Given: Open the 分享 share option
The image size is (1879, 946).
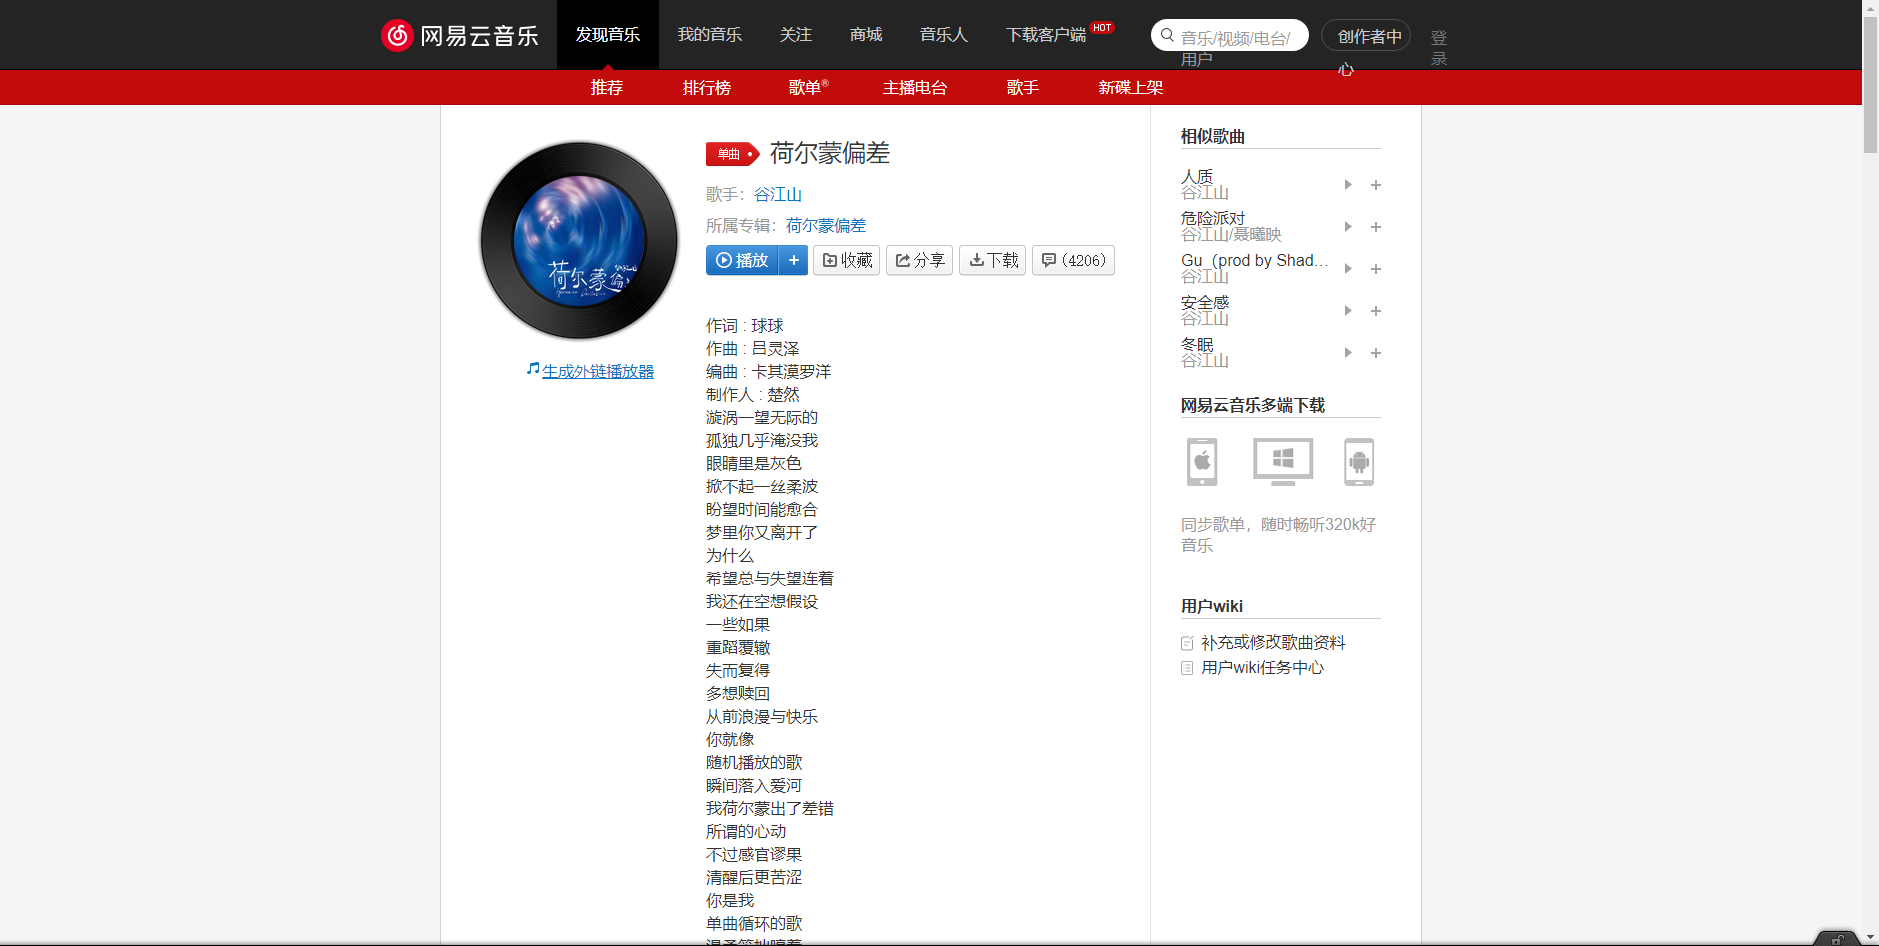Looking at the screenshot, I should pyautogui.click(x=918, y=260).
